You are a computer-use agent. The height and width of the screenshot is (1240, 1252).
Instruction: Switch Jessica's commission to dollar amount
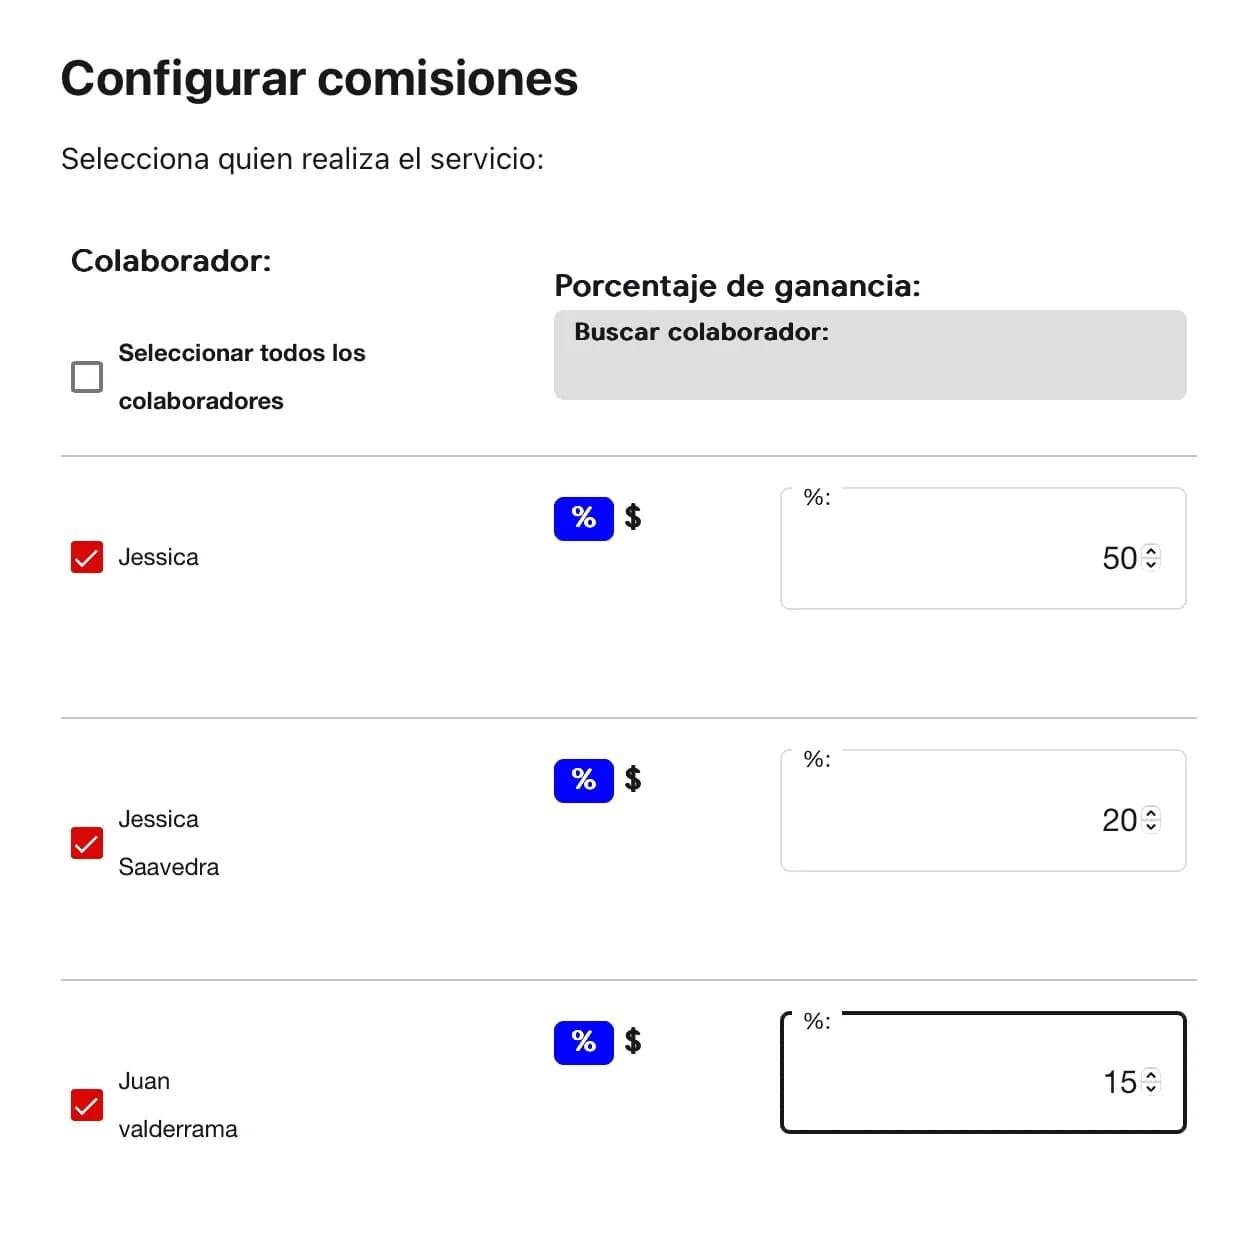click(x=633, y=518)
